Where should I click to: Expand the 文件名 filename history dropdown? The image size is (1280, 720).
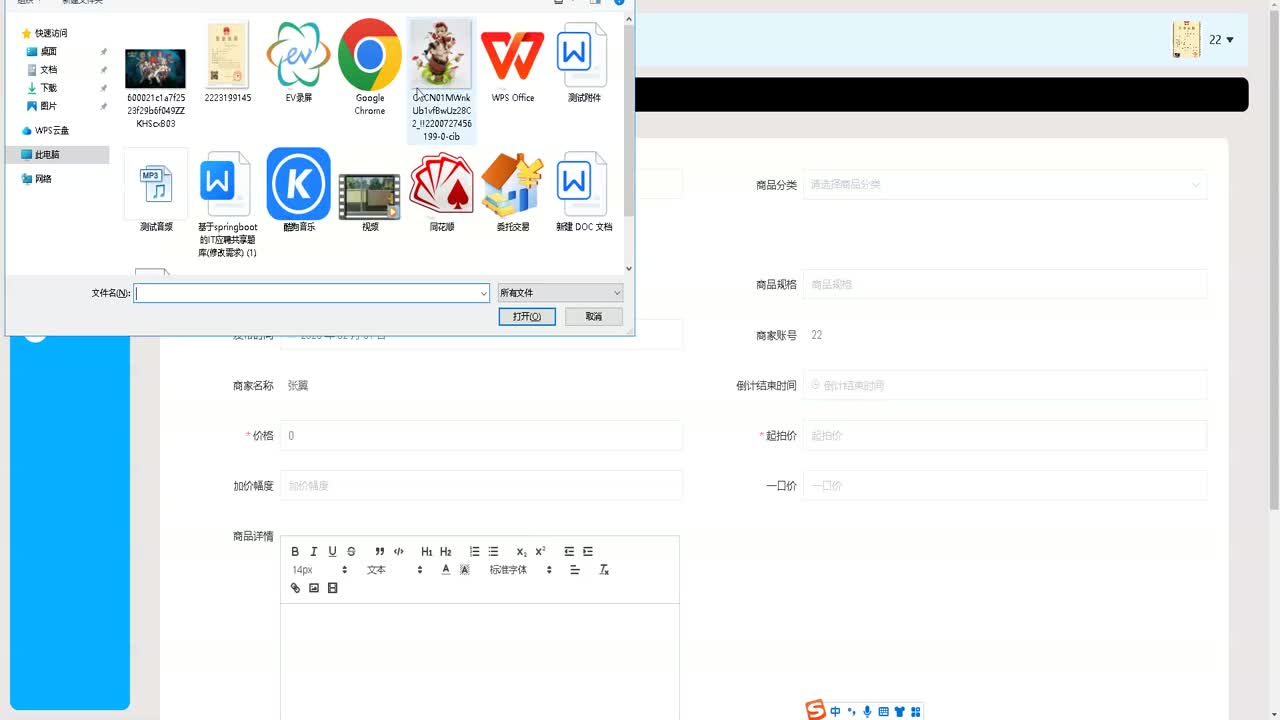tap(484, 293)
